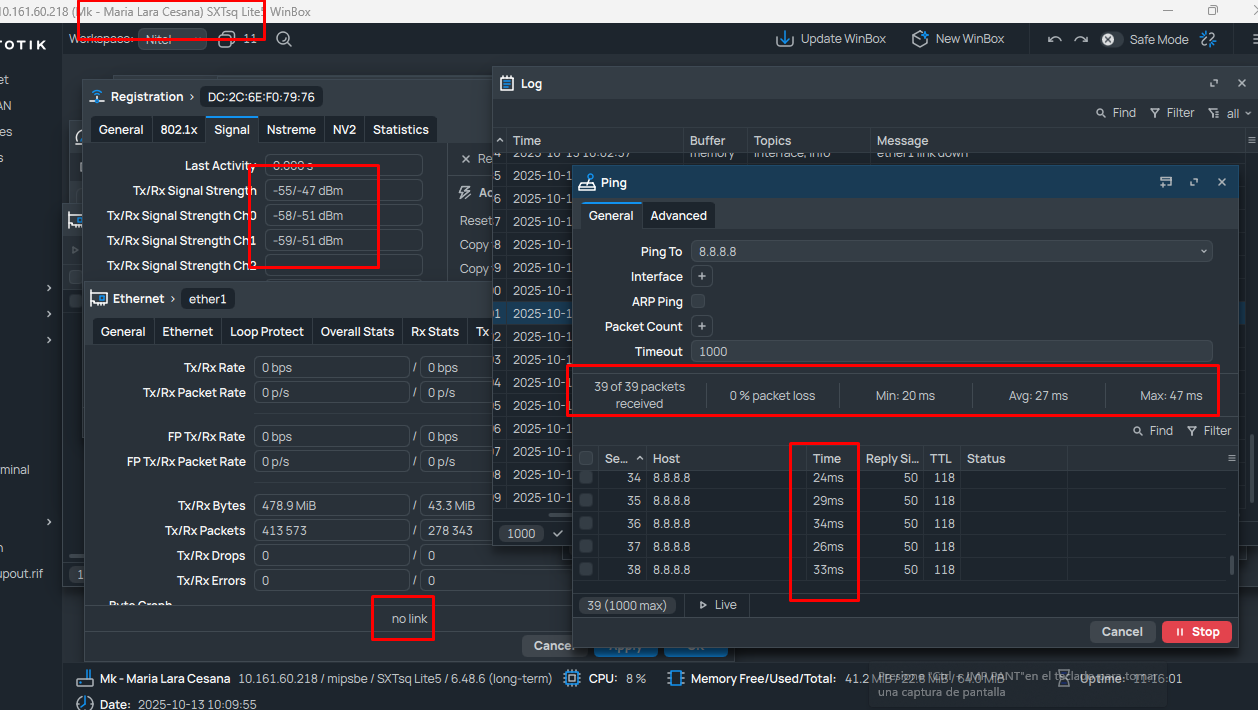Viewport: 1258px width, 710px height.
Task: Expand the Interface field with plus button
Action: click(x=701, y=276)
